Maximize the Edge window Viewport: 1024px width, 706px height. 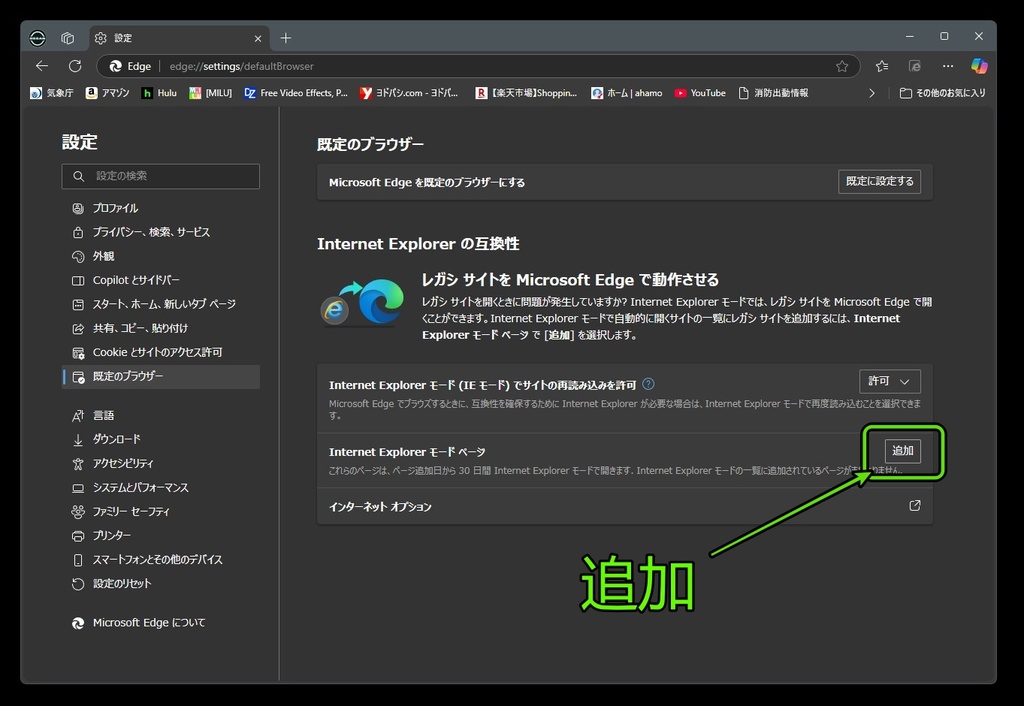tap(944, 37)
